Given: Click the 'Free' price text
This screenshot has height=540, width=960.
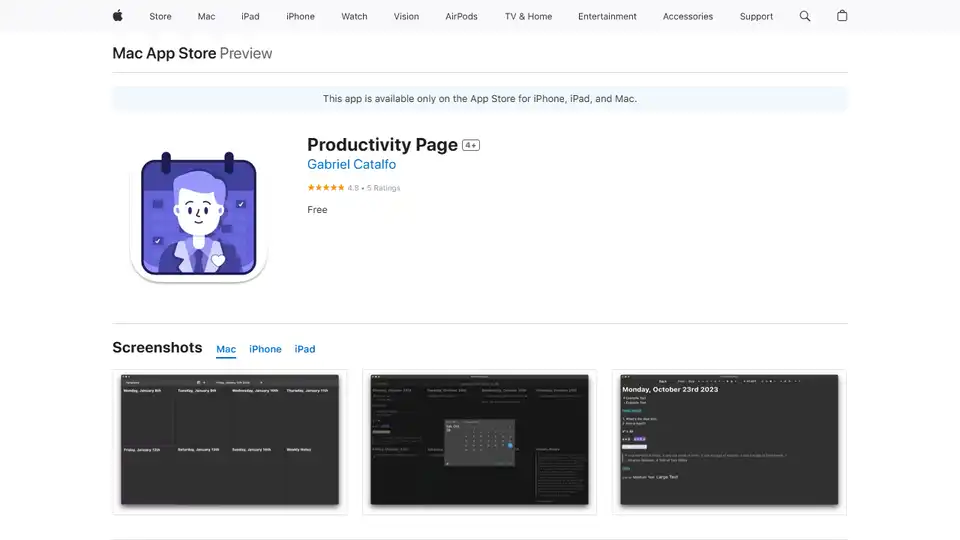Looking at the screenshot, I should (317, 209).
